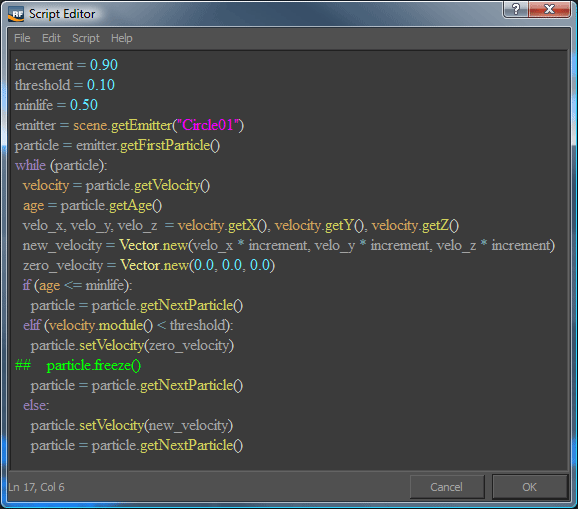This screenshot has height=509, width=578.
Task: Open the File menu
Action: (22, 38)
